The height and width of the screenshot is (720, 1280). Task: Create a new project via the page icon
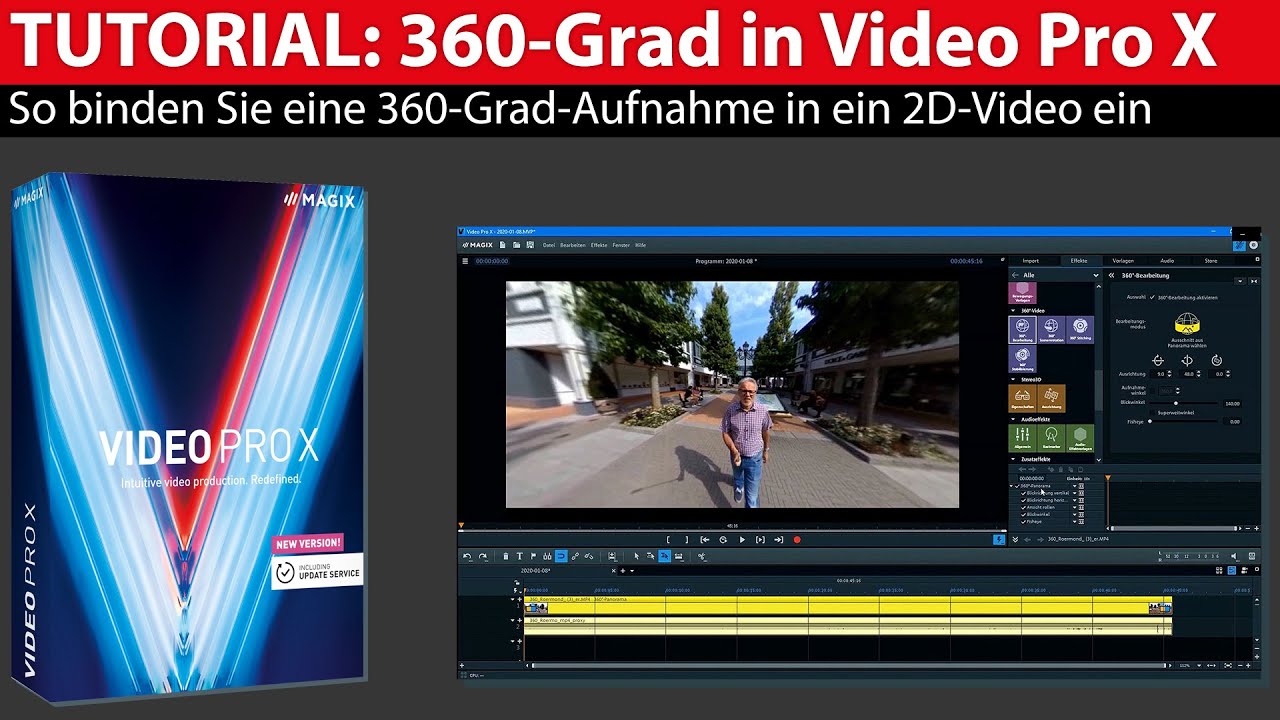click(x=502, y=245)
